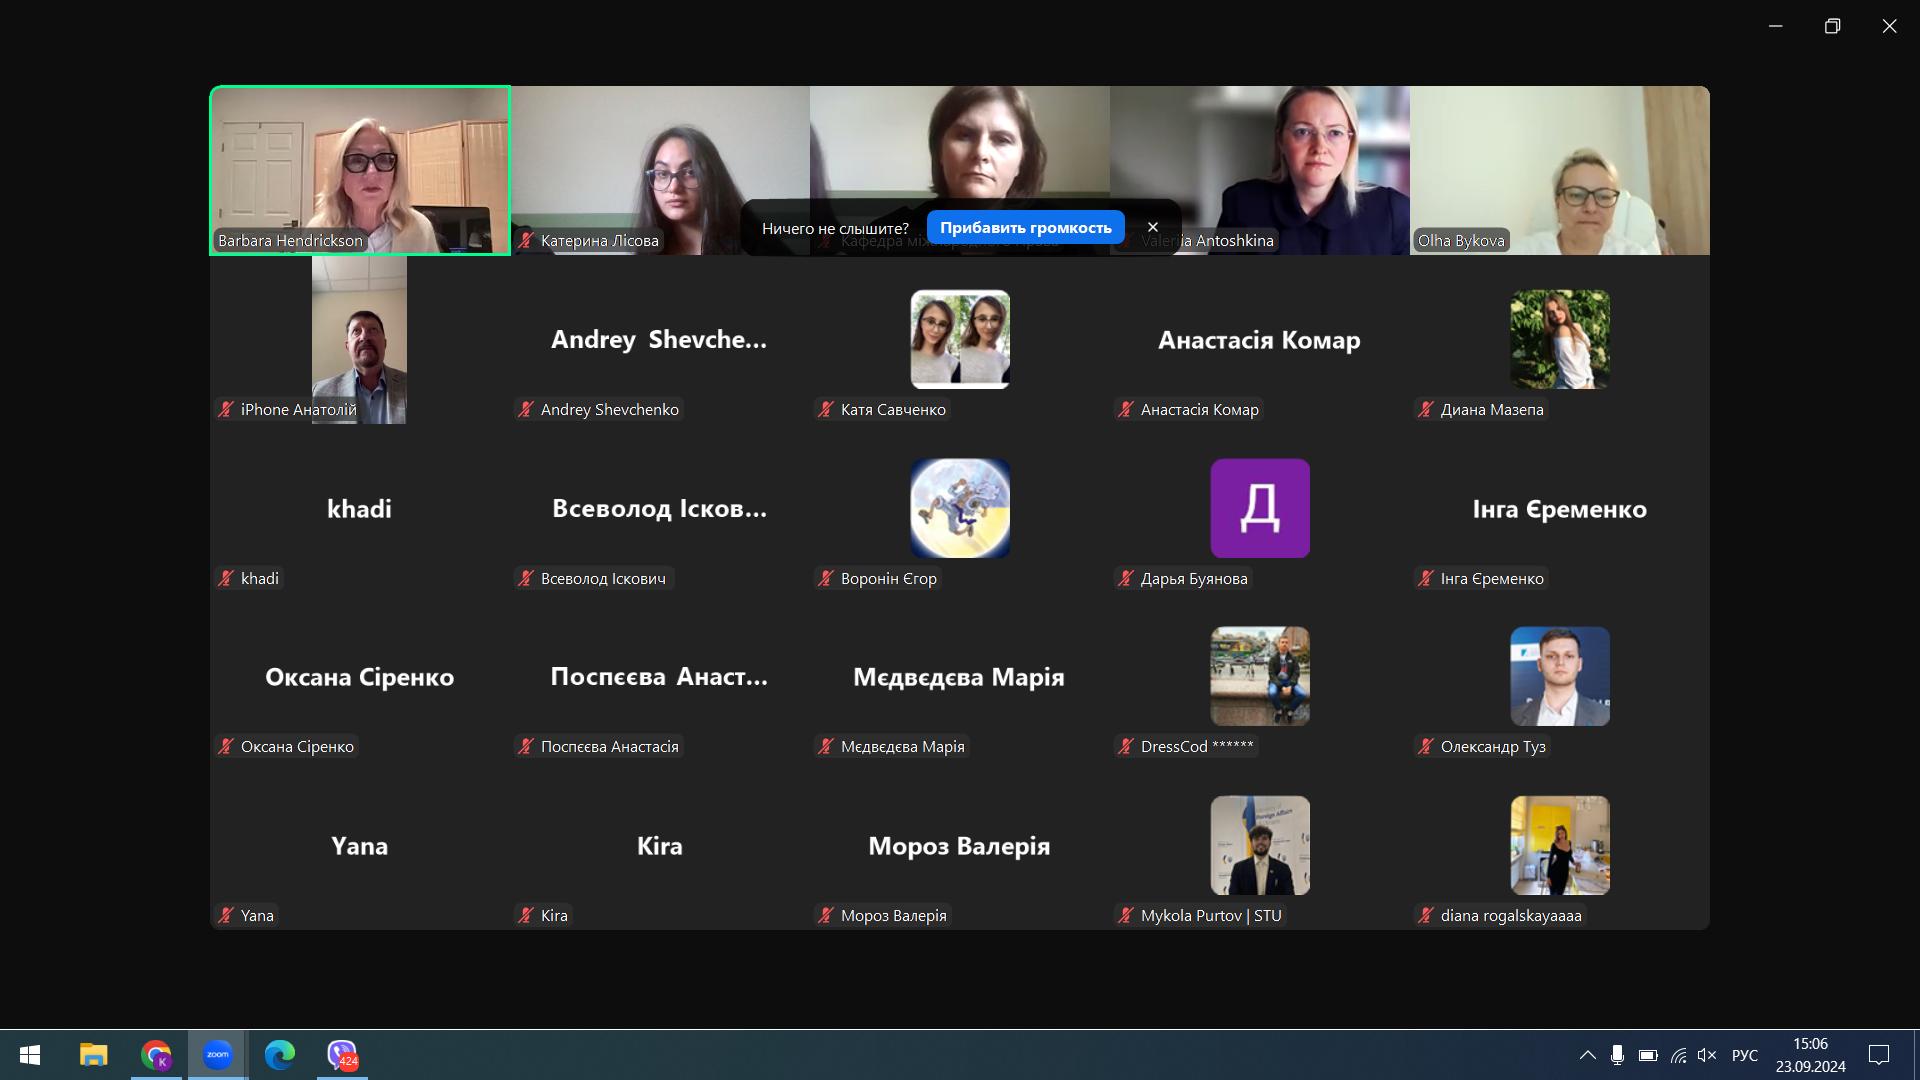Image resolution: width=1920 pixels, height=1080 pixels.
Task: Open the Wi-Fi network tray icon
Action: (x=1678, y=1055)
